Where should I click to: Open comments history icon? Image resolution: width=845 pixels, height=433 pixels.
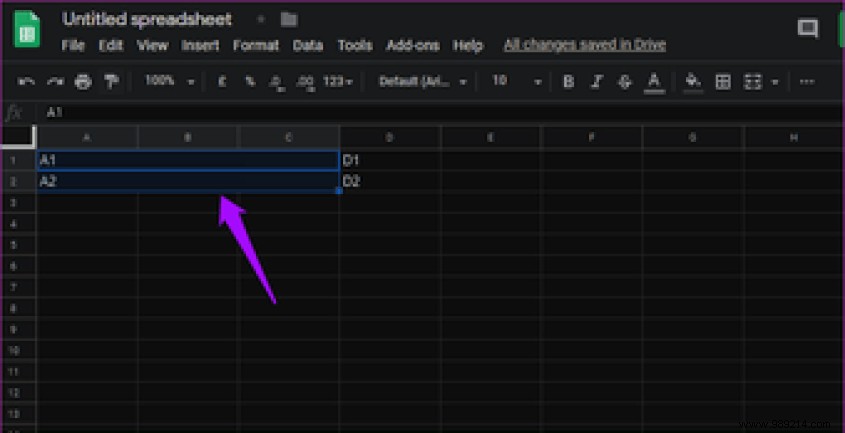pyautogui.click(x=808, y=28)
